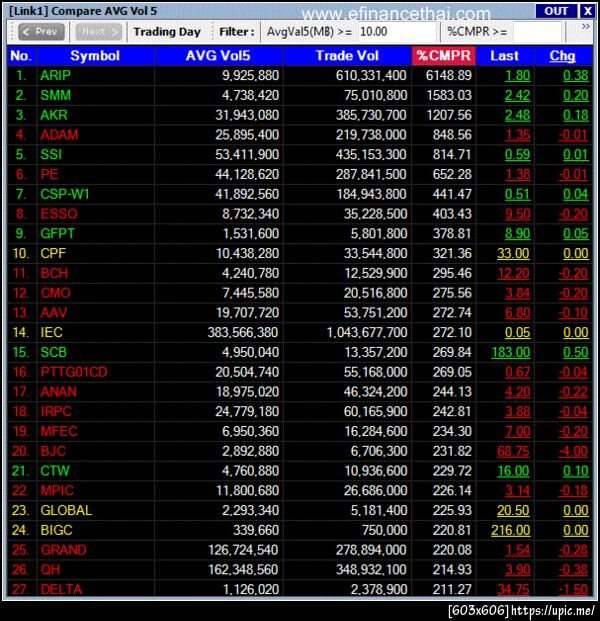Select the GFPT symbol
This screenshot has width=600, height=621.
coord(57,234)
